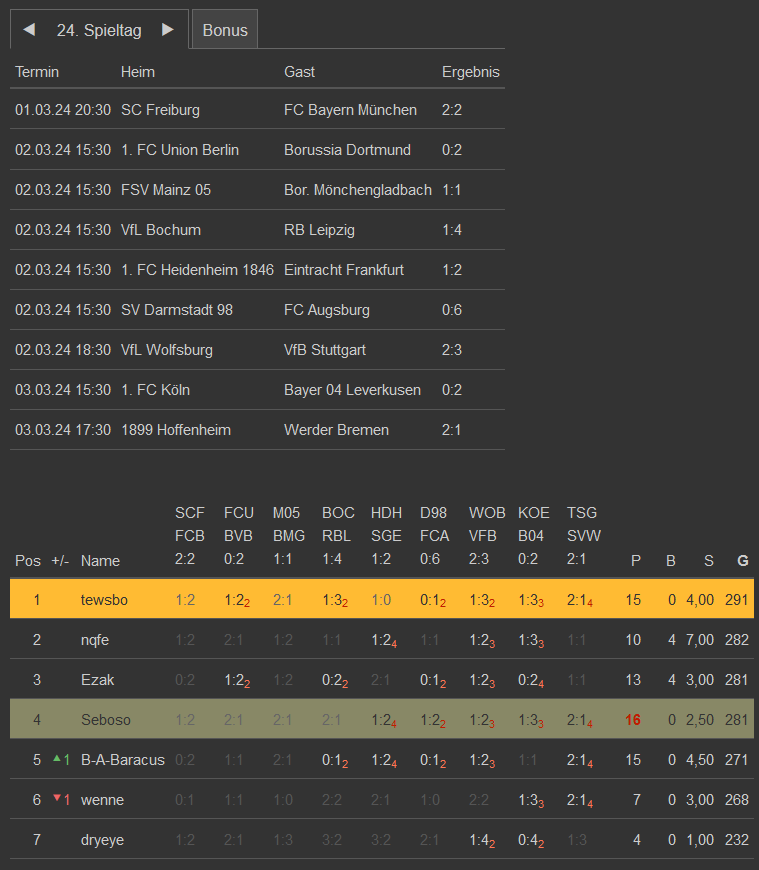This screenshot has width=759, height=870.
Task: Select the 24. Spieltag tab label
Action: (99, 30)
